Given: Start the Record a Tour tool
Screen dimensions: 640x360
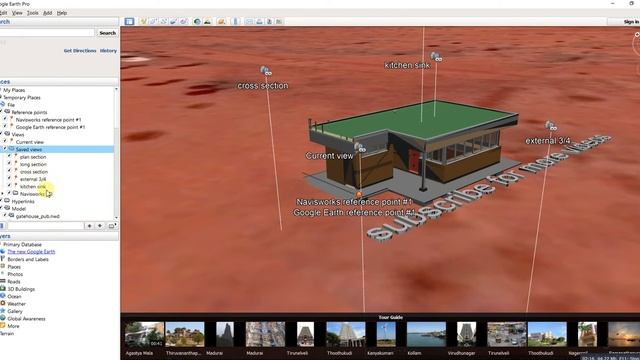Looking at the screenshot, I should tap(184, 21).
